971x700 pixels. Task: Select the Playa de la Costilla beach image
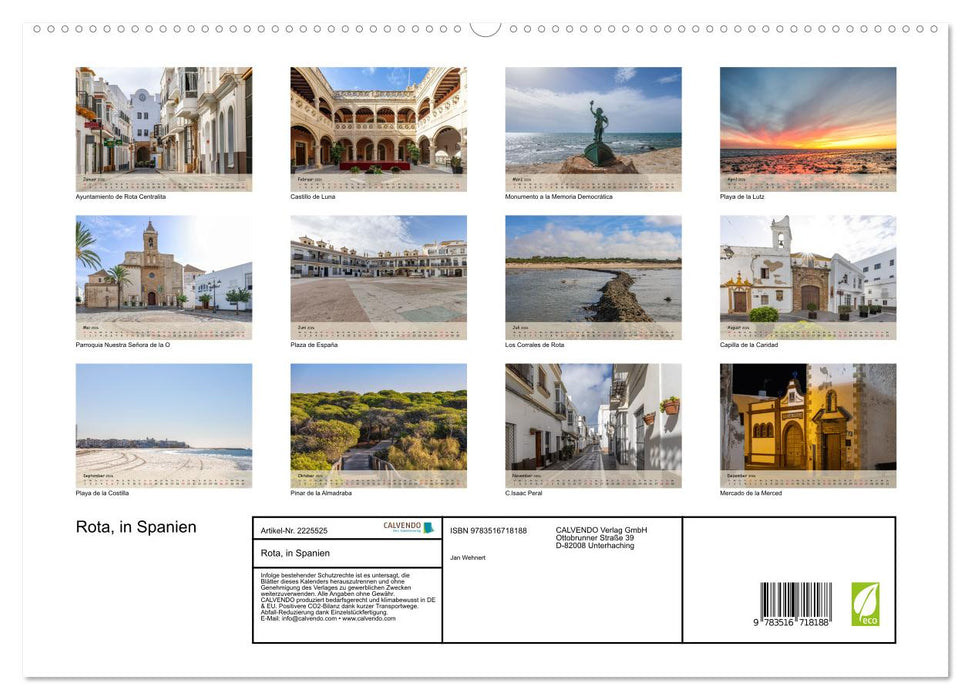pyautogui.click(x=163, y=421)
